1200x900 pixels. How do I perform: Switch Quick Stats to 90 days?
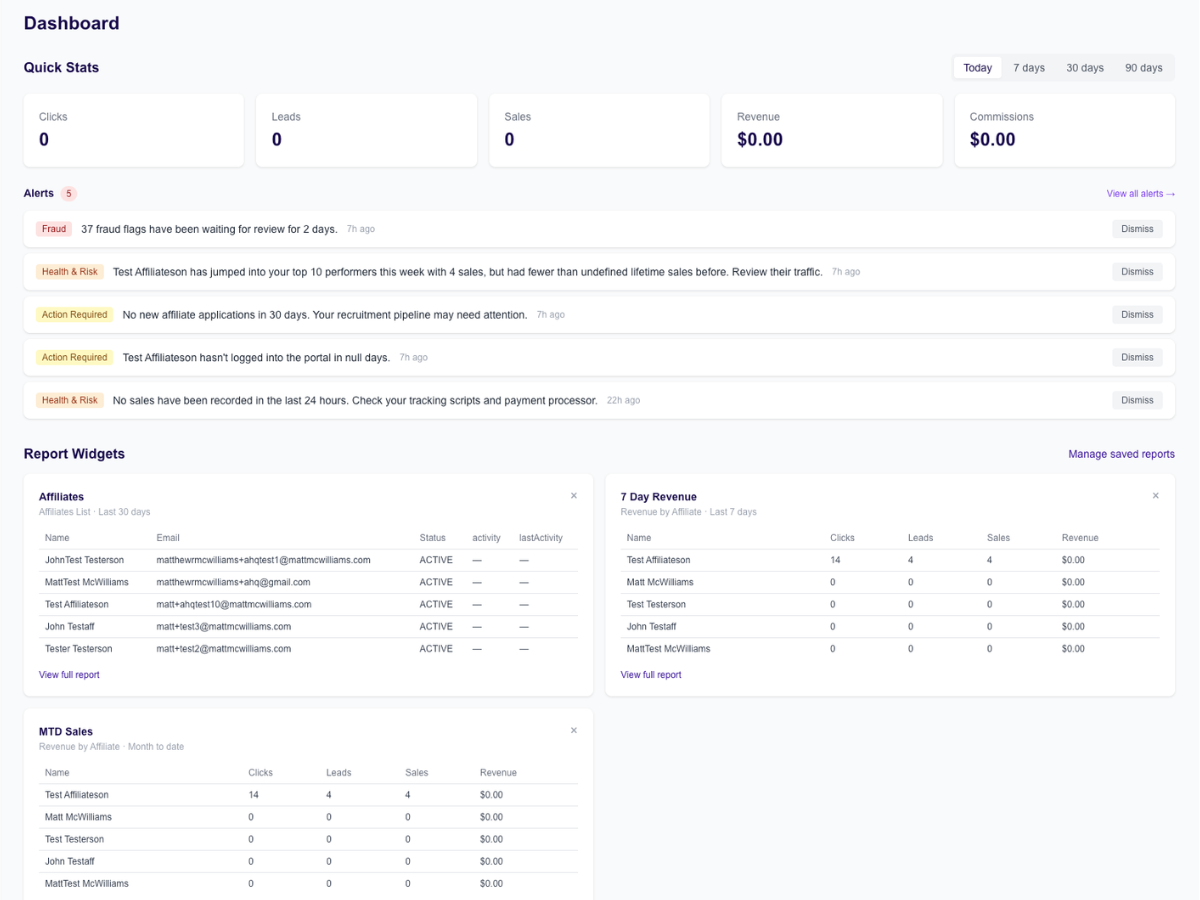[1144, 68]
